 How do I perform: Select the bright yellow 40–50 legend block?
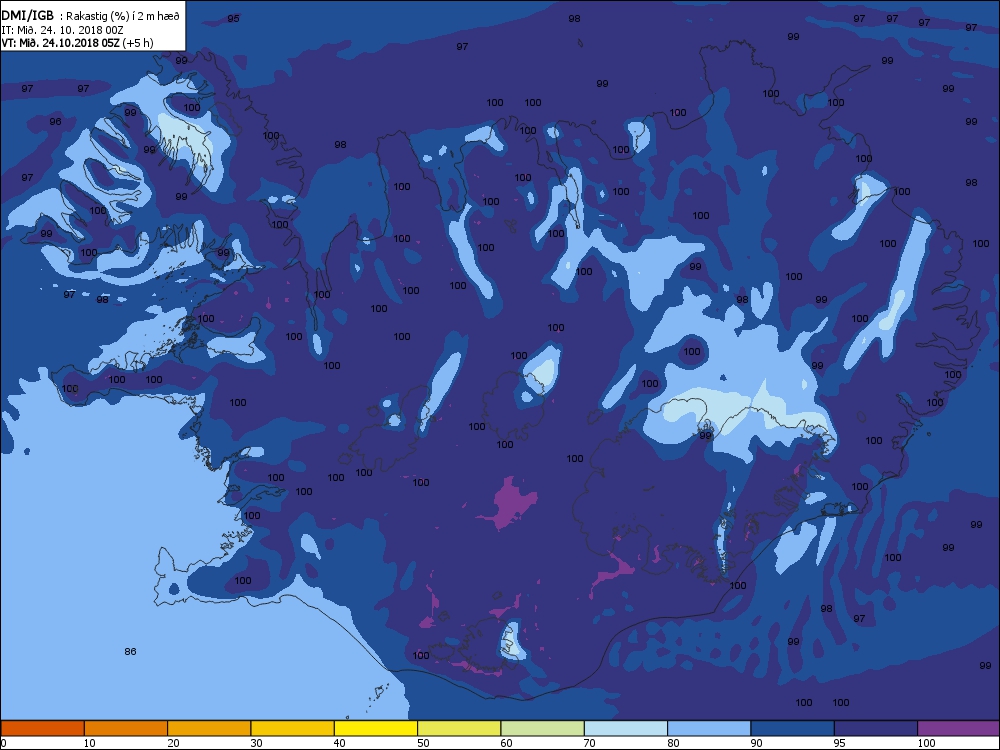click(x=376, y=728)
